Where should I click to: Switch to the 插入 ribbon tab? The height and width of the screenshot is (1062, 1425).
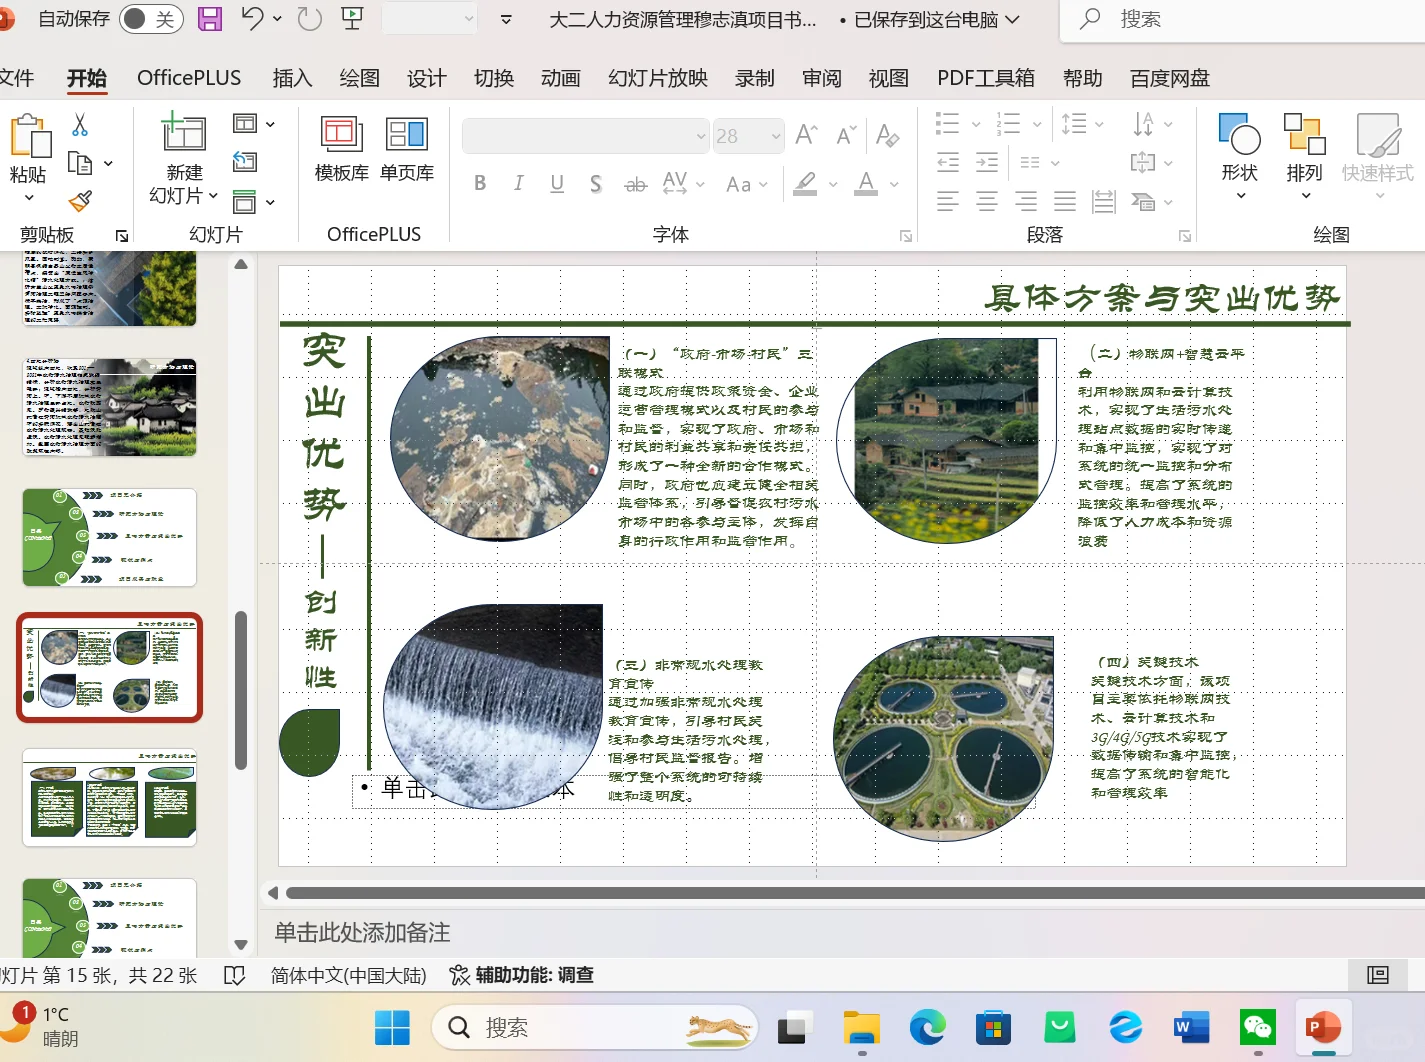tap(292, 78)
